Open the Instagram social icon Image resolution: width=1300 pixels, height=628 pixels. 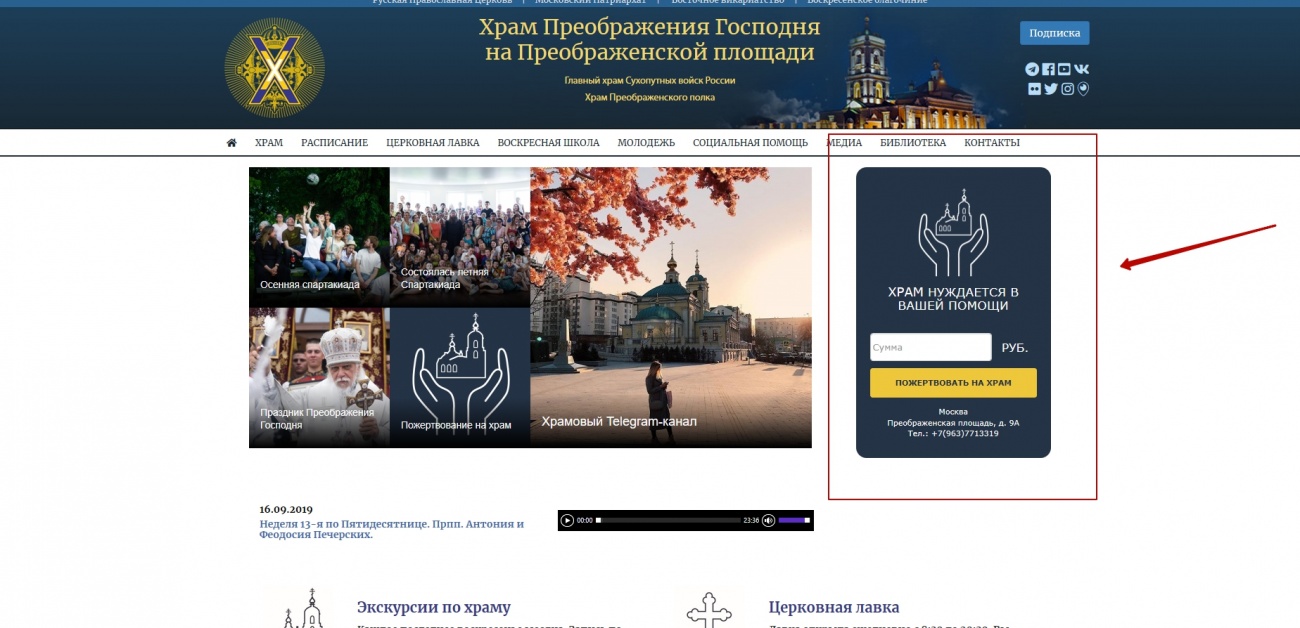1068,89
